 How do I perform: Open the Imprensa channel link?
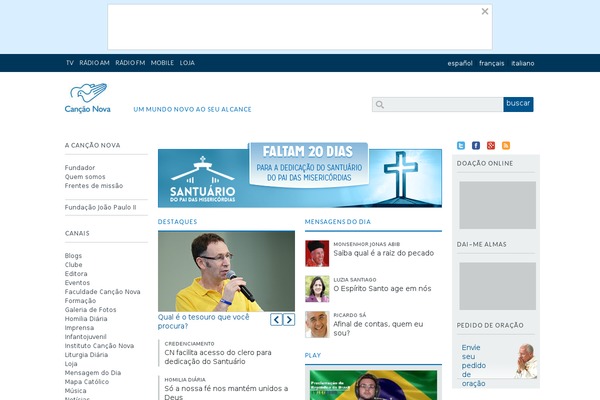79,328
